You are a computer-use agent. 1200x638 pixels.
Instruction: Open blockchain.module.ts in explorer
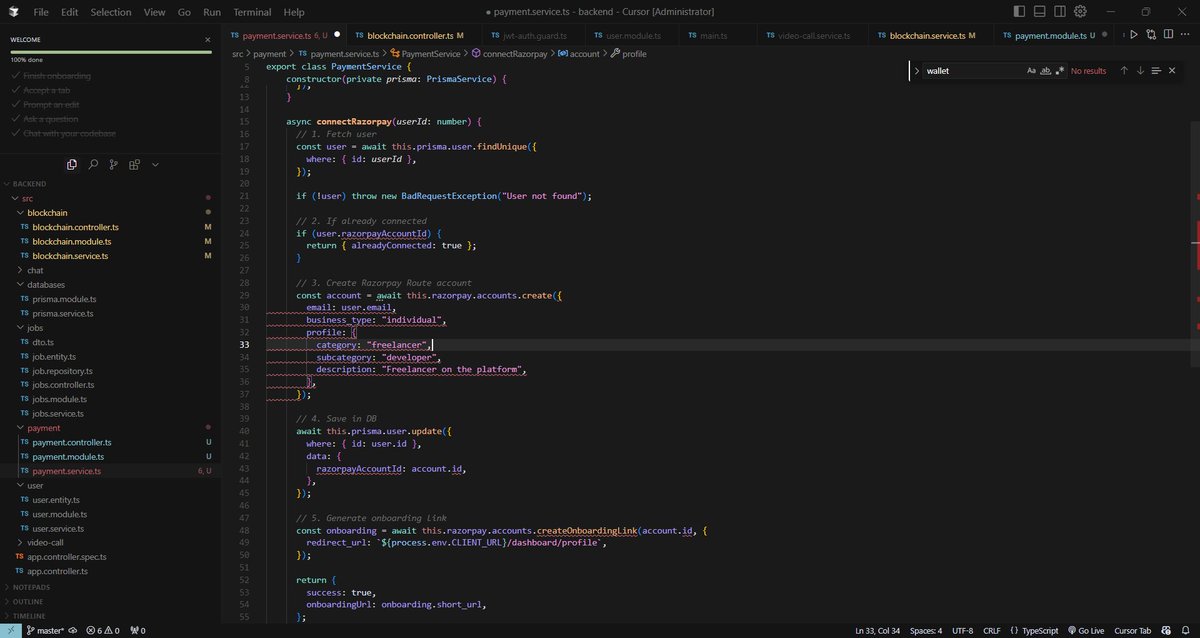(x=108, y=241)
